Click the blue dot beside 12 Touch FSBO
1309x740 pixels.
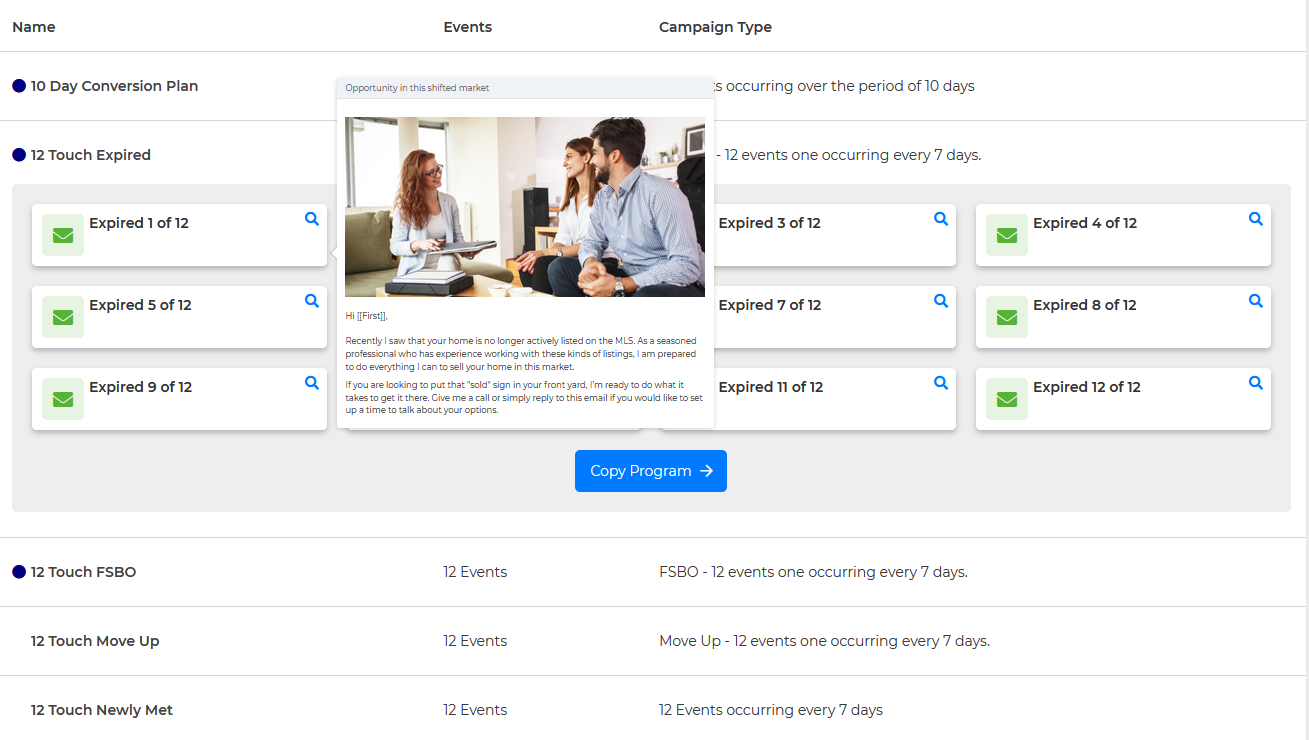(19, 572)
